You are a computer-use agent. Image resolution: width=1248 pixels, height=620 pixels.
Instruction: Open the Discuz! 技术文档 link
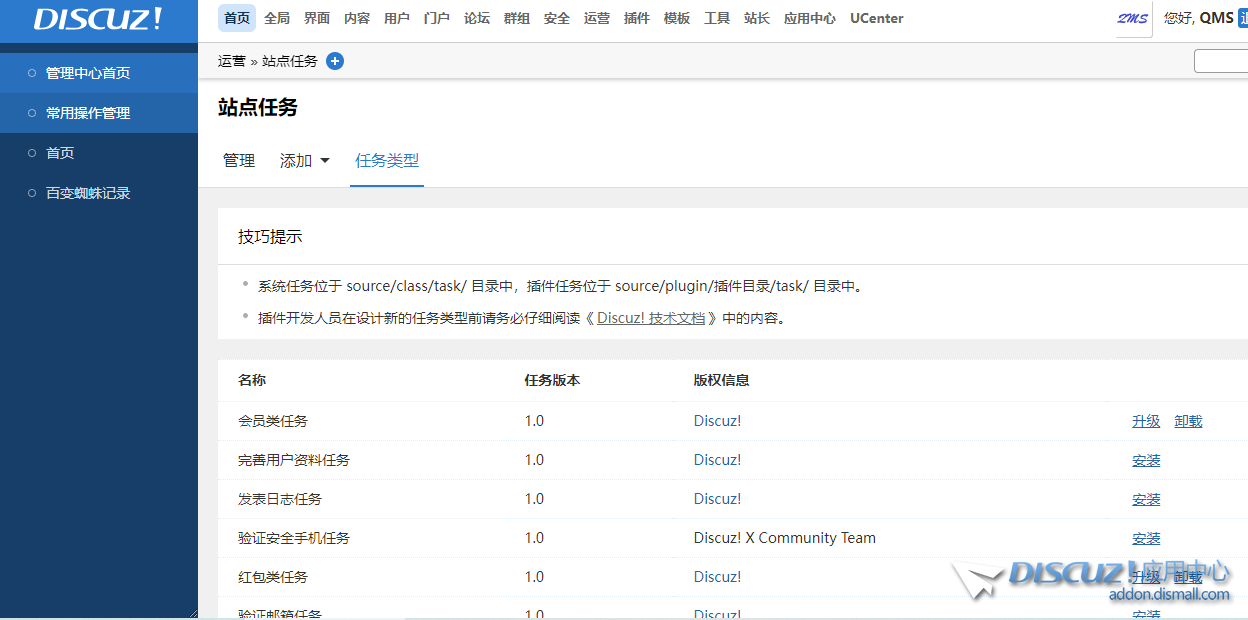[651, 318]
